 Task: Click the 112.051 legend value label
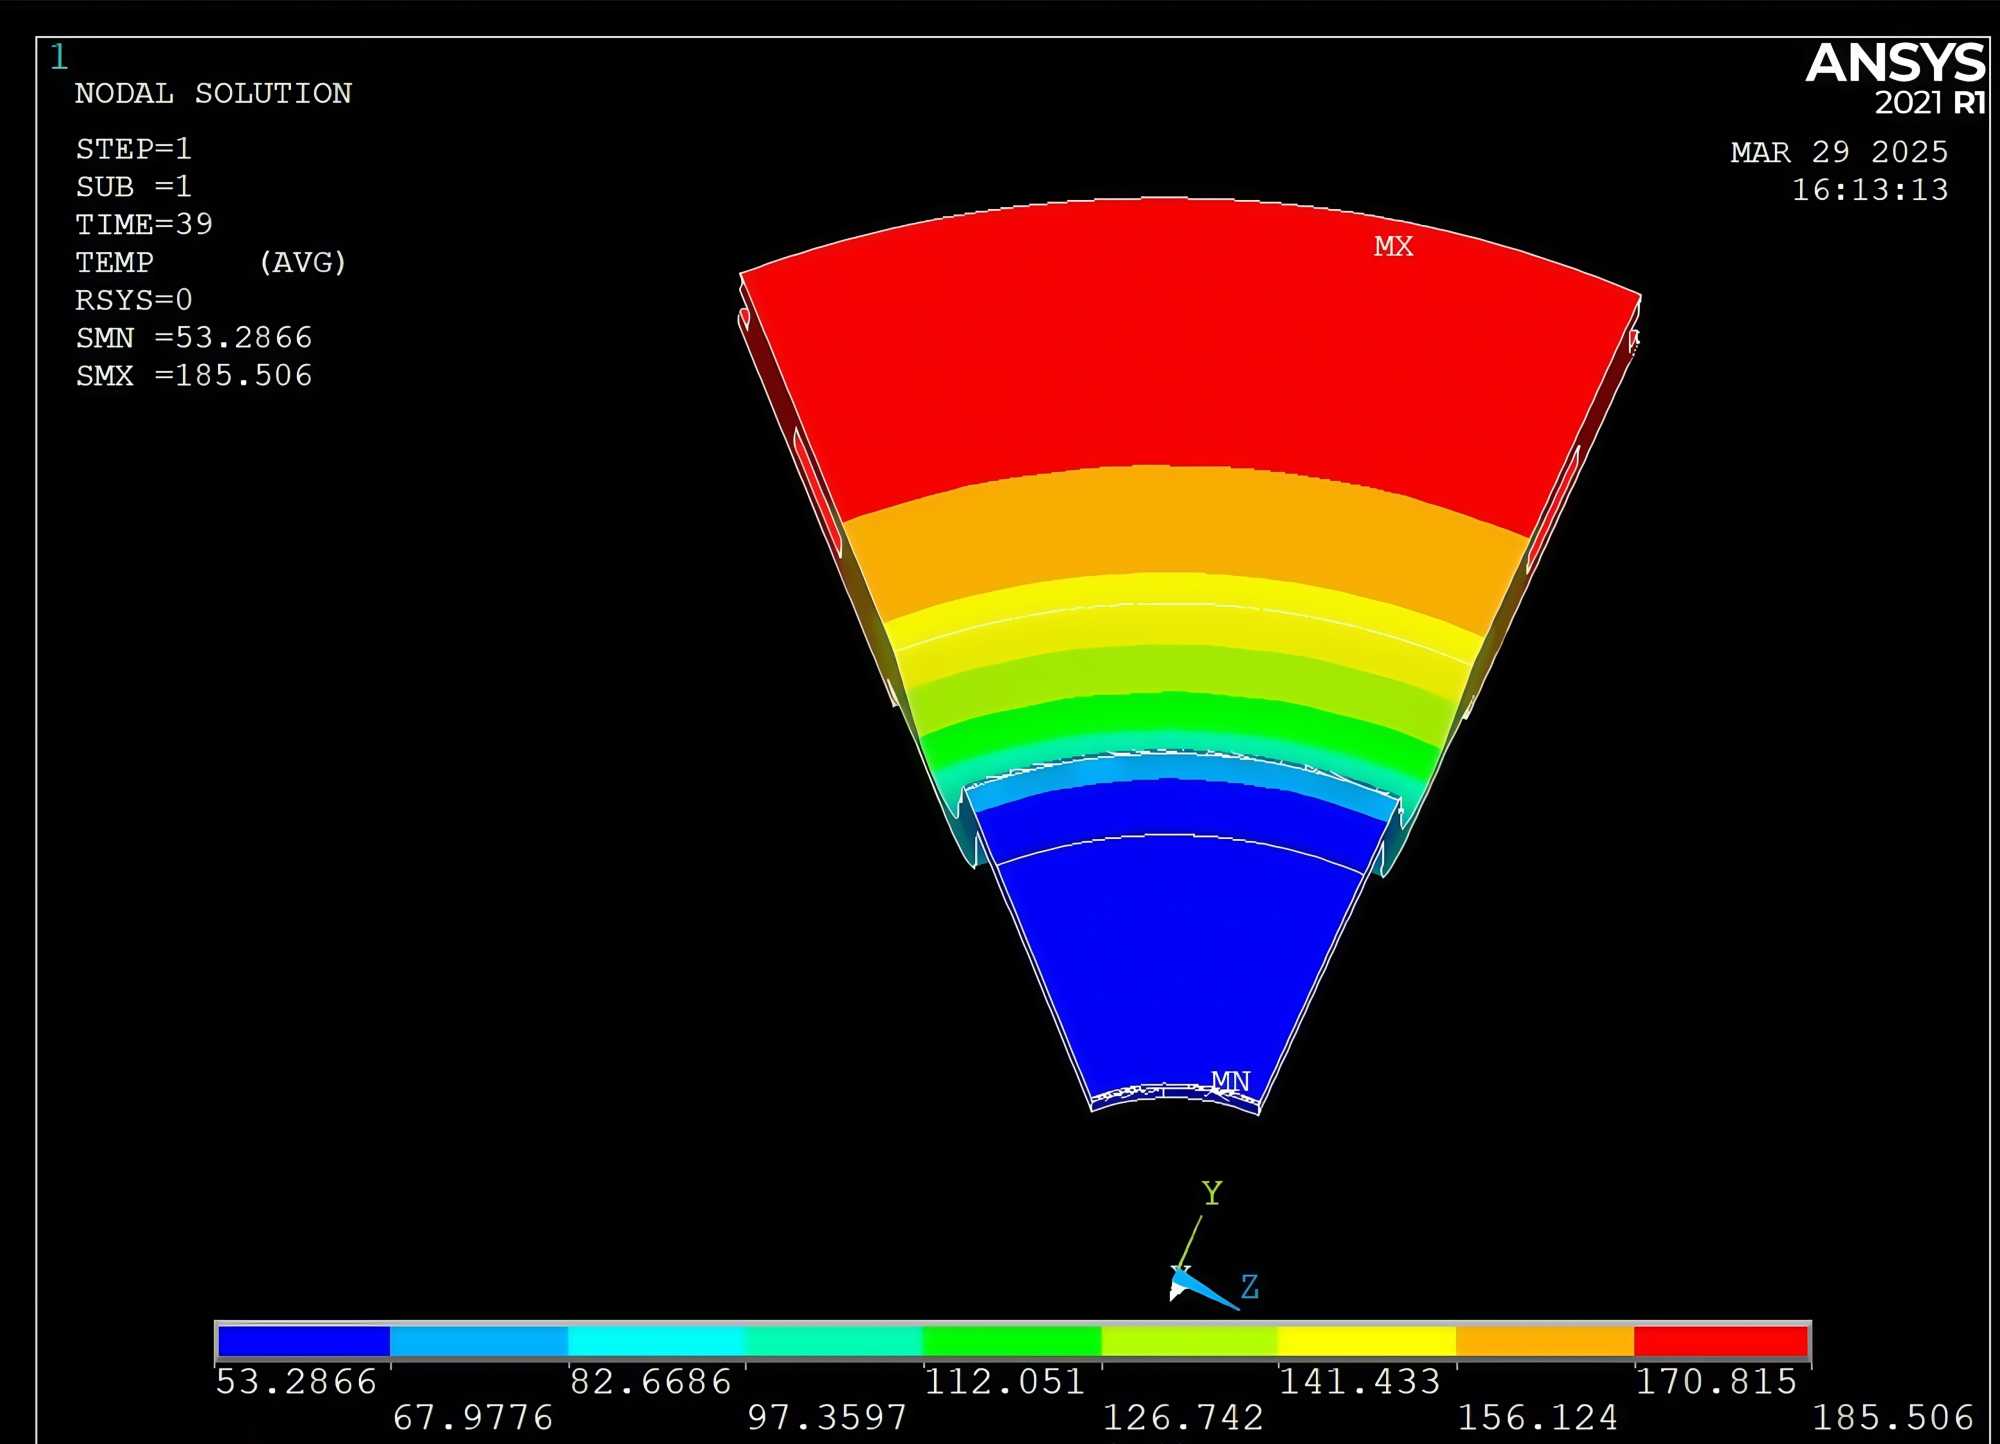point(1004,1382)
